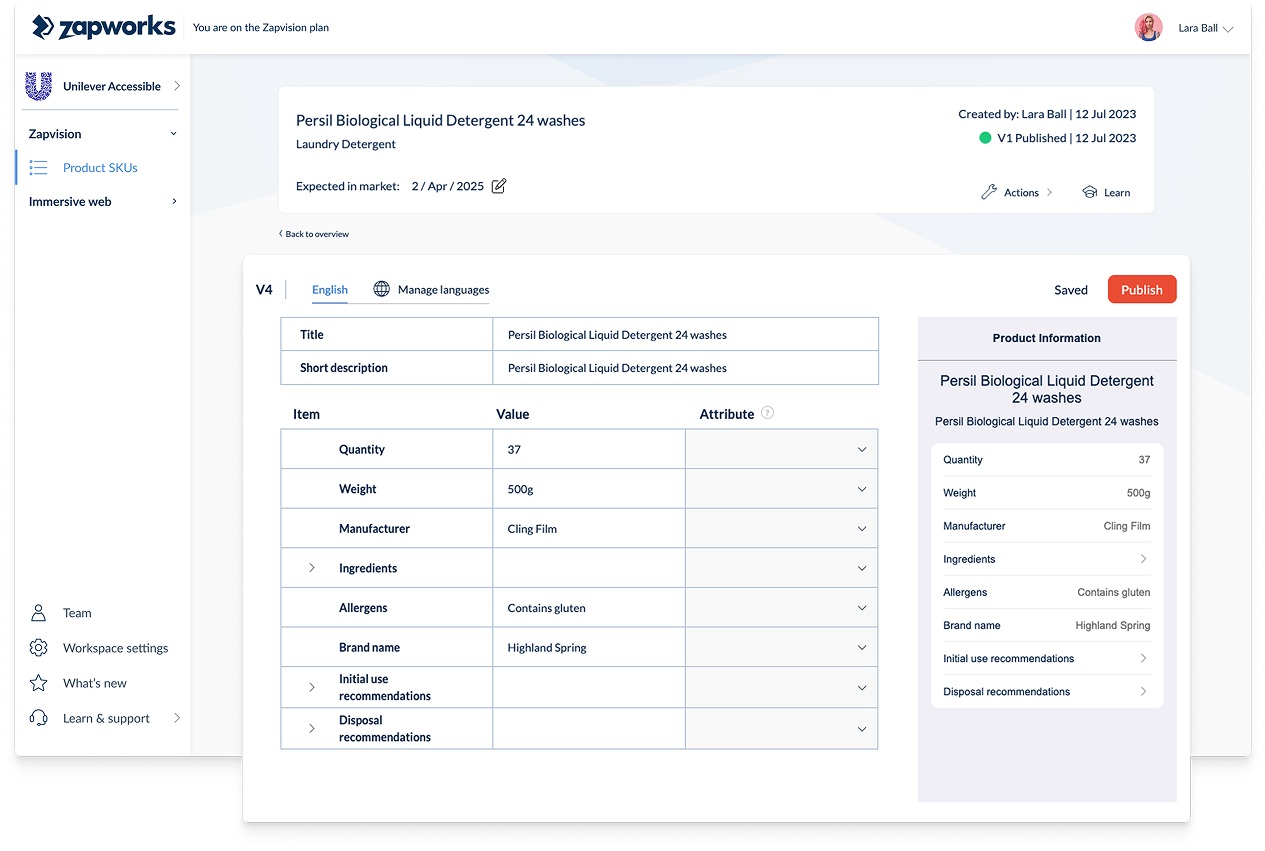Click the V4 version label
This screenshot has height=851, width=1265.
coord(264,290)
